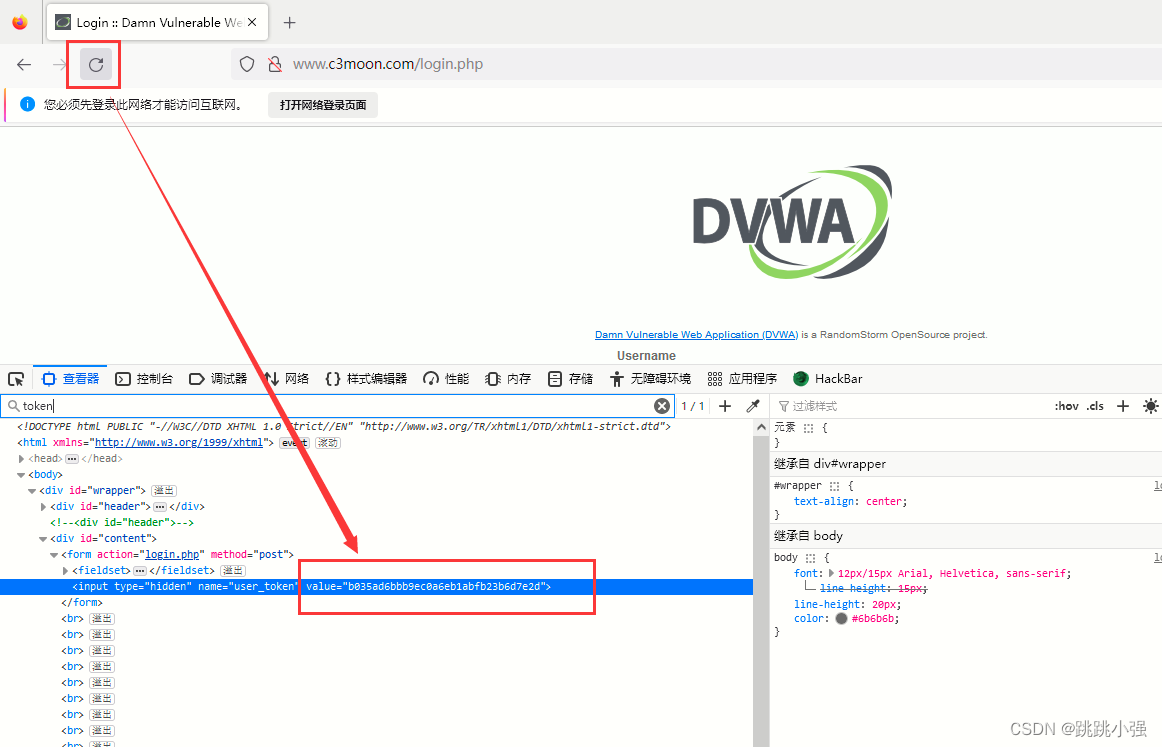Collapse the div content node
This screenshot has height=747, width=1162.
click(43, 539)
